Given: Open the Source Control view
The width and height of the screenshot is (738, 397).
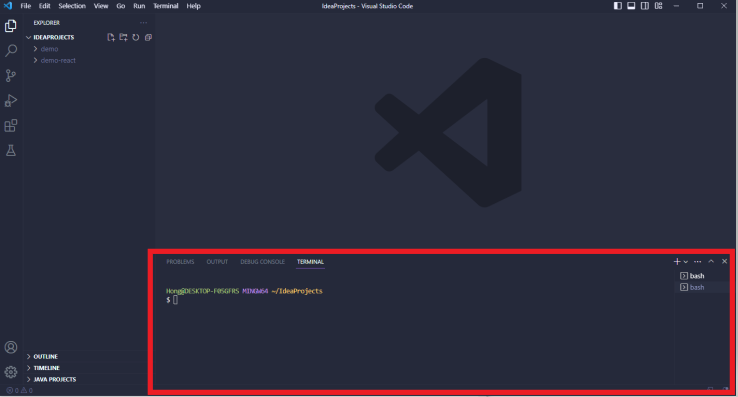Looking at the screenshot, I should (x=11, y=75).
